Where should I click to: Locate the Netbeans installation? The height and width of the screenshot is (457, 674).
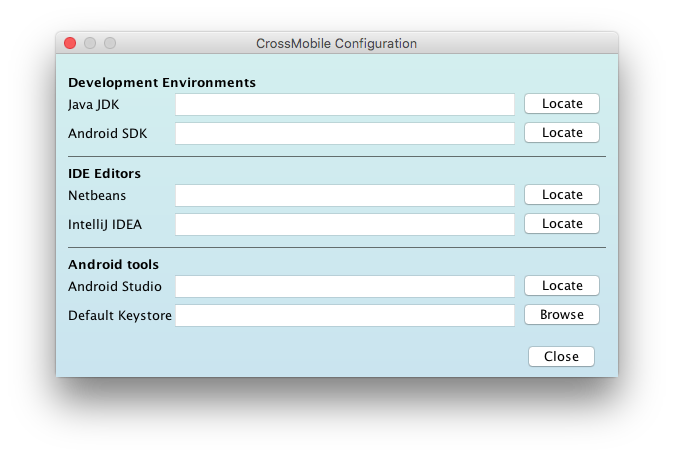click(x=561, y=195)
